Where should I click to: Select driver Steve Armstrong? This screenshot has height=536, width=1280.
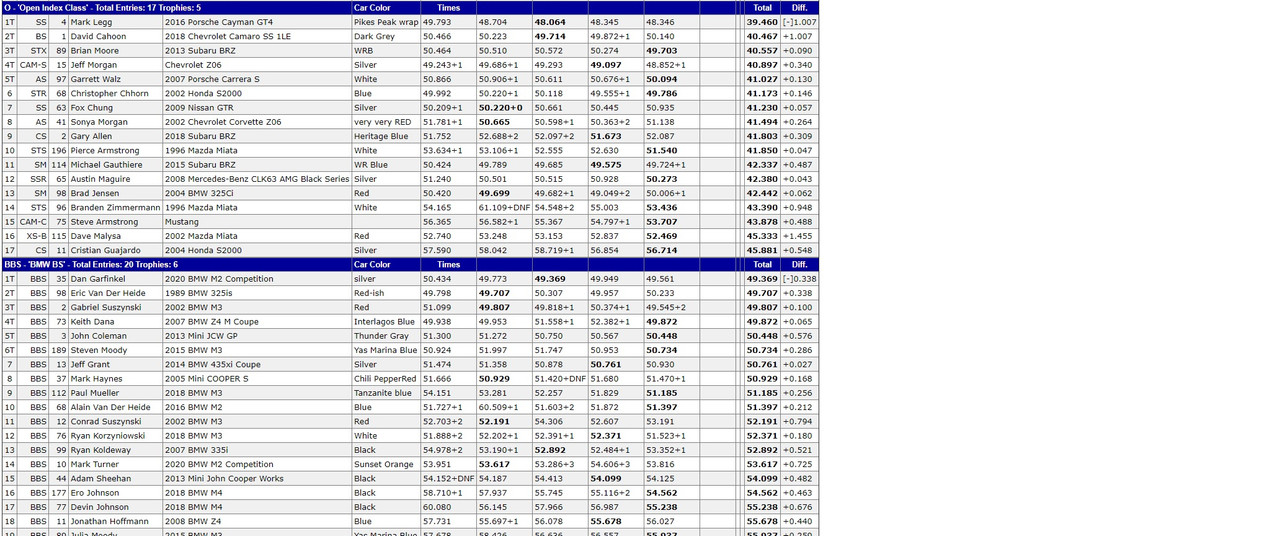coord(104,222)
